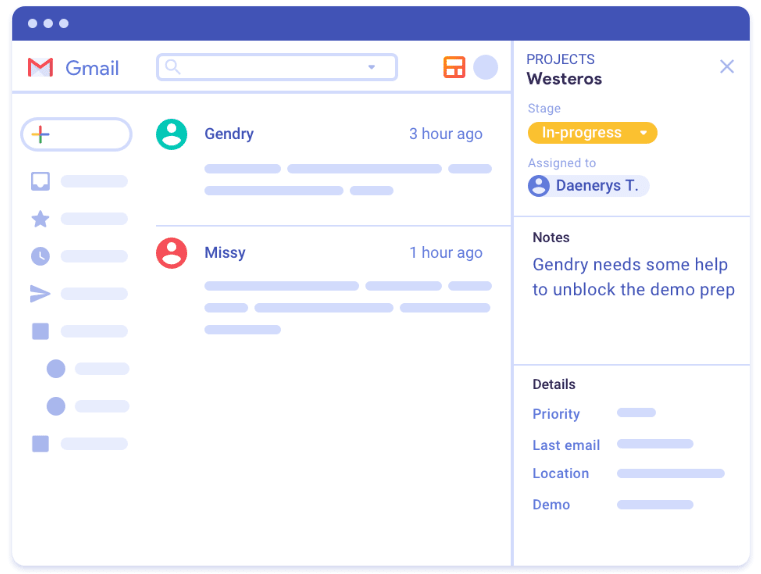Click the Westeros project title

tap(564, 79)
